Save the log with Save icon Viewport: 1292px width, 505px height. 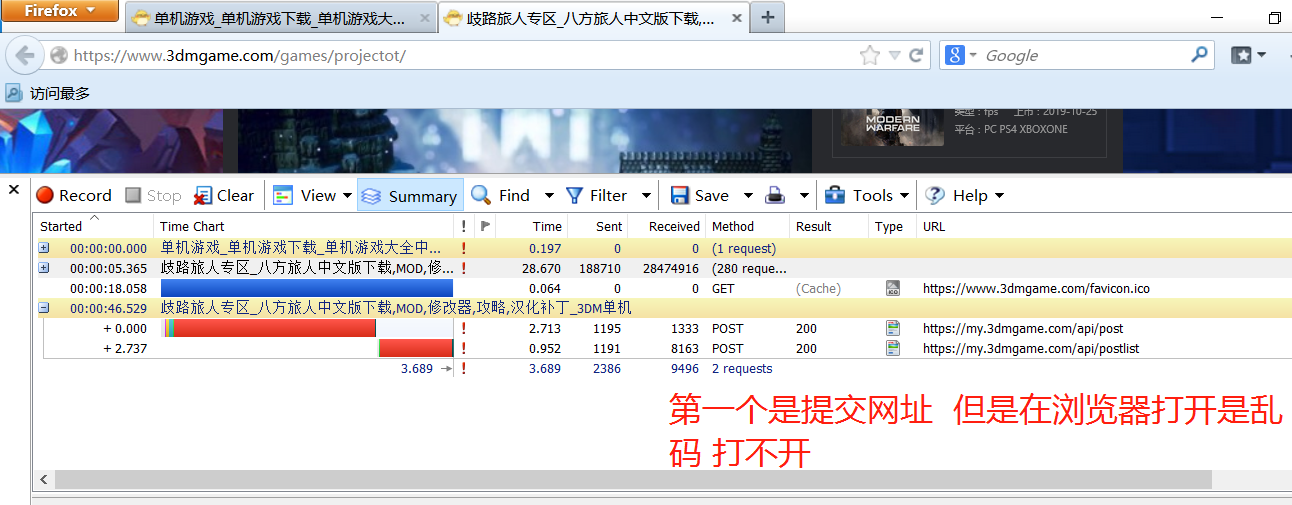tap(680, 196)
